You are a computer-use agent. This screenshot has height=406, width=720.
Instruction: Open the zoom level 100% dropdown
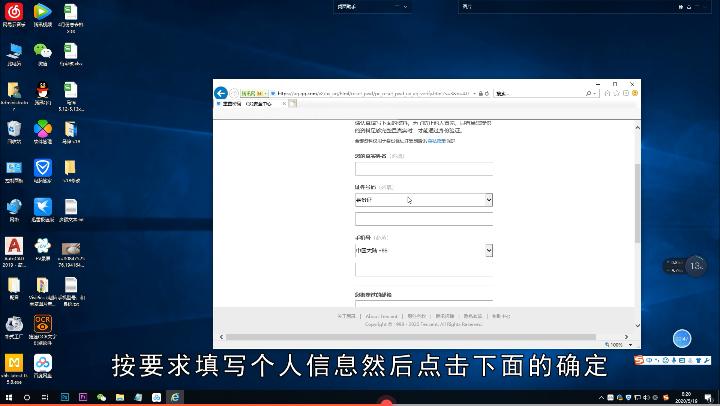point(618,345)
